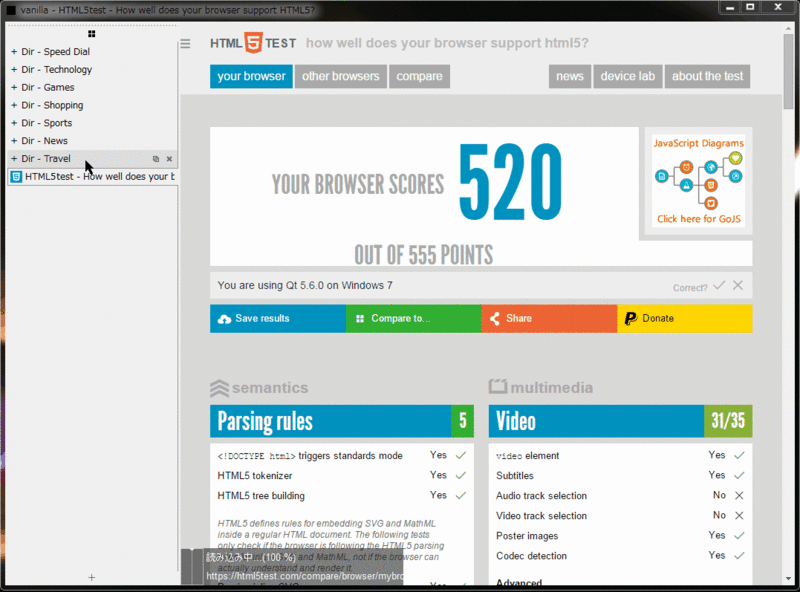Click the cloud icon on Save results
800x592 pixels.
point(224,319)
